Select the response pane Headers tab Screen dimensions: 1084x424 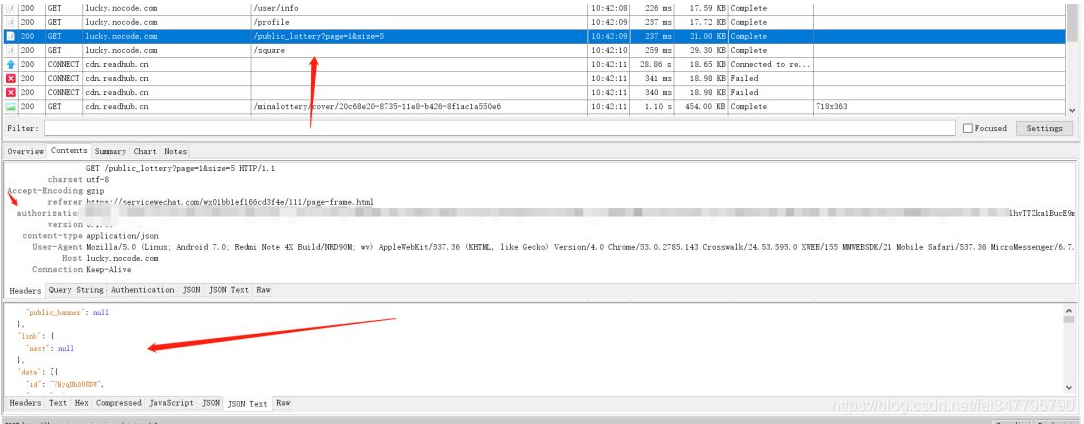click(25, 403)
